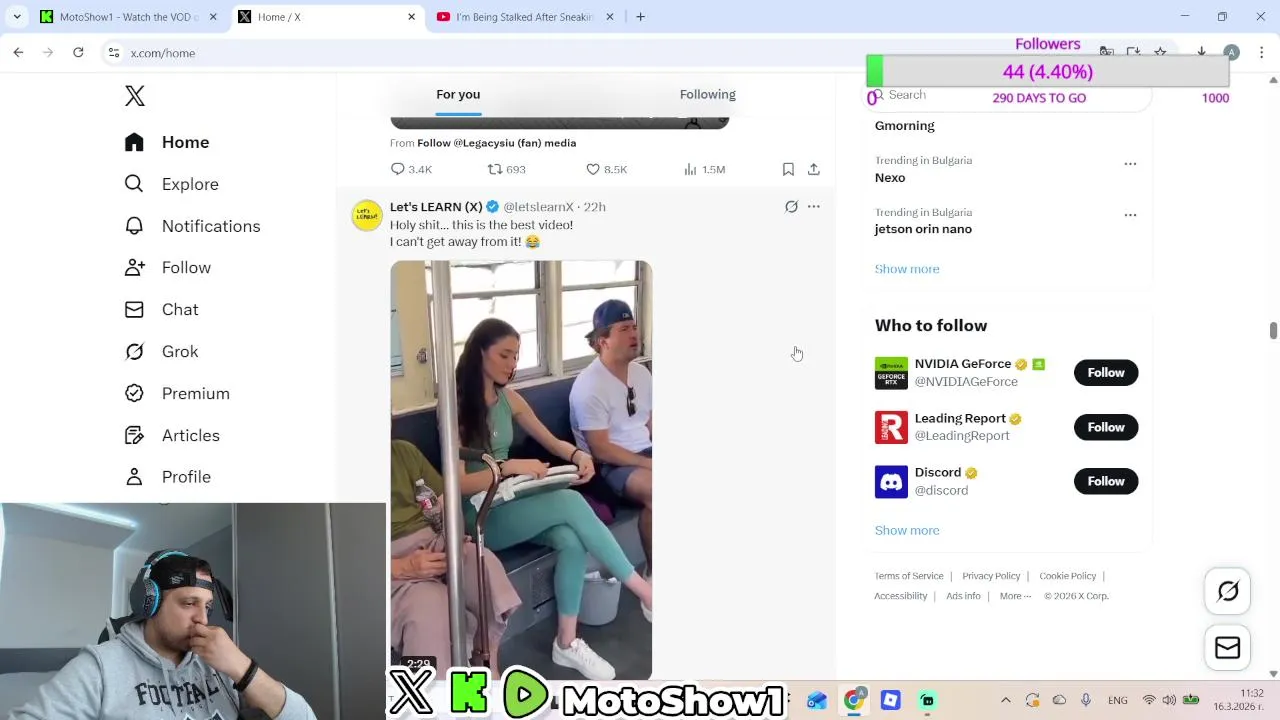Switch to the MotoShow1 browser tab
This screenshot has width=1280, height=720.
(128, 17)
